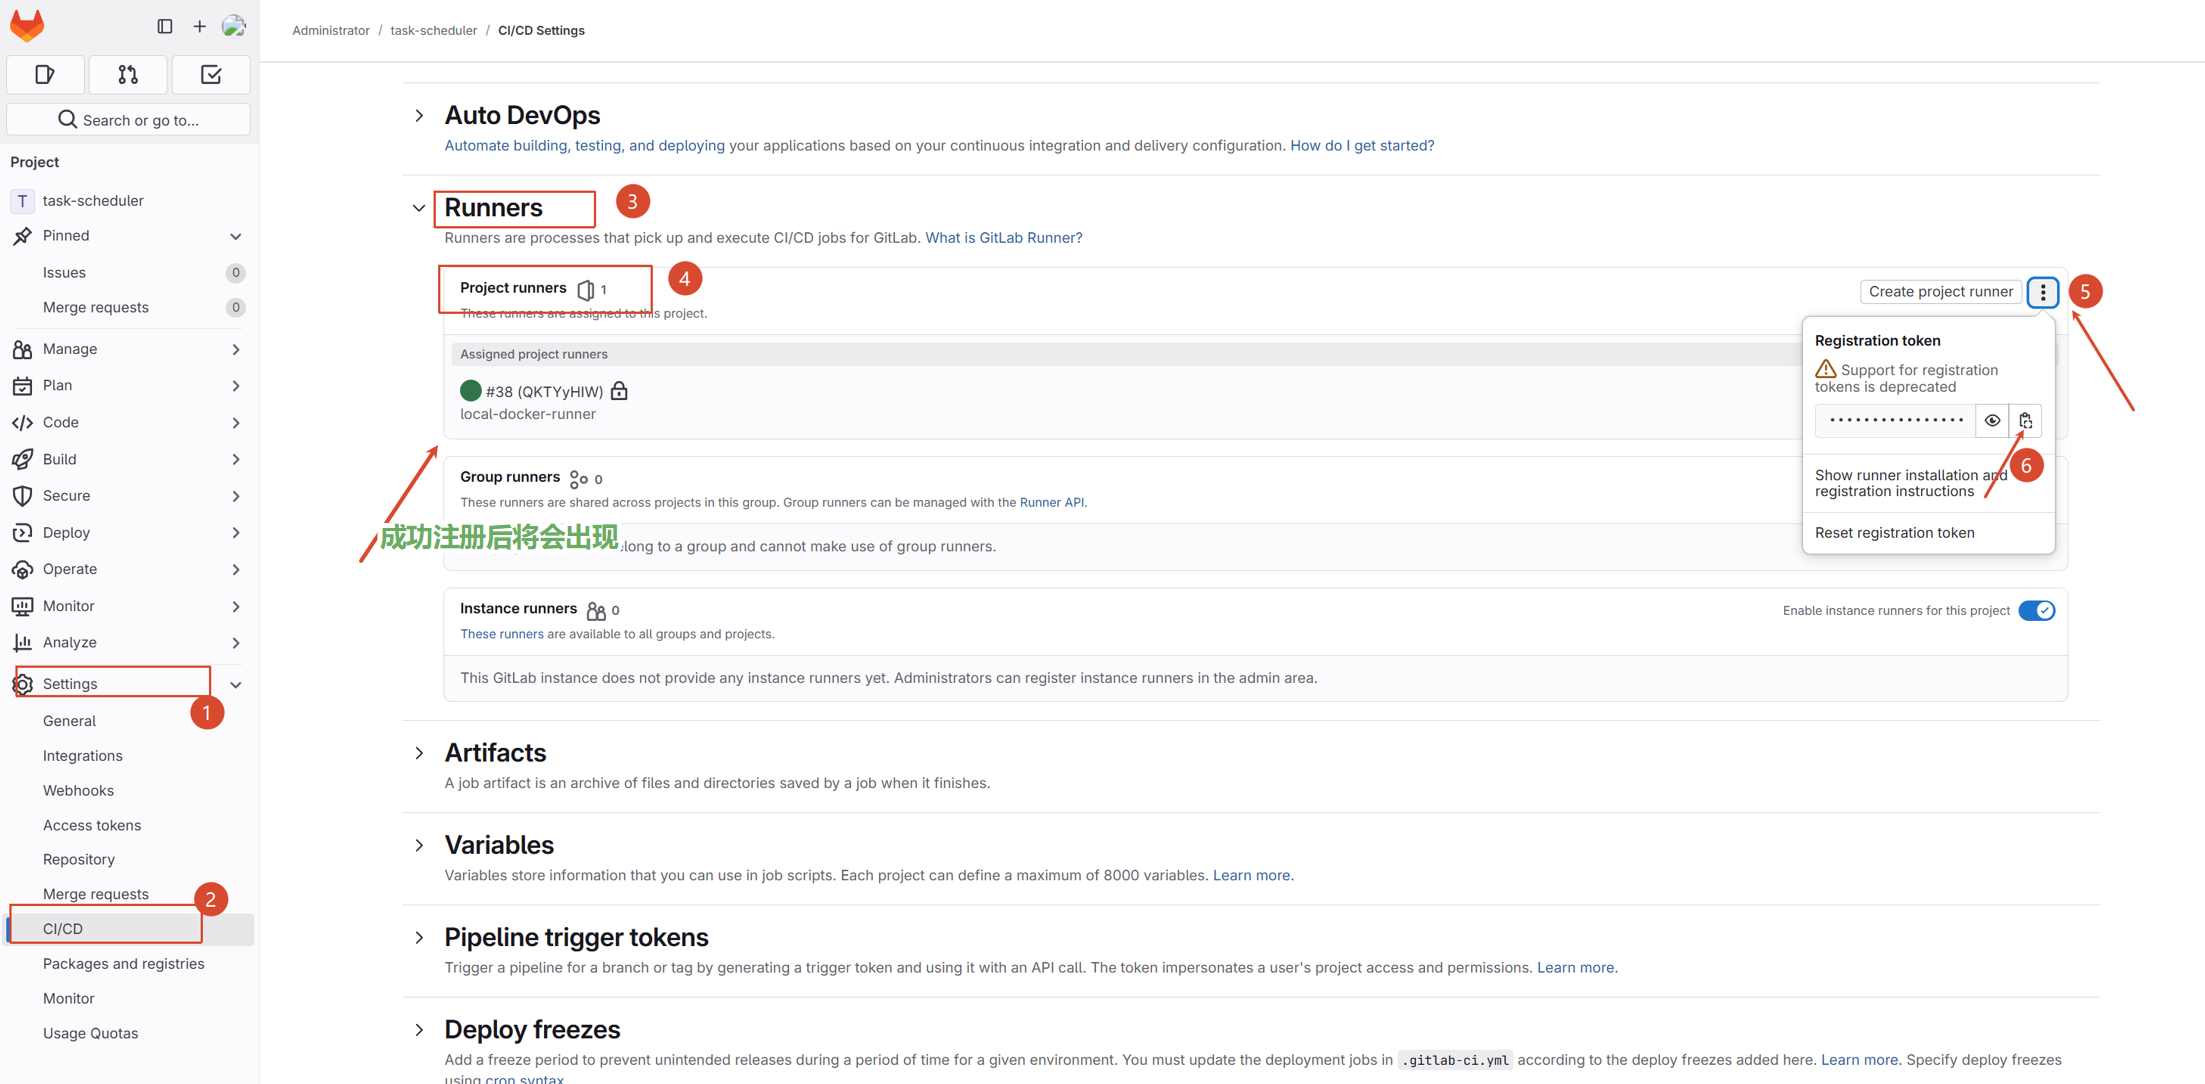Open runner #38 (QKTYyHIW) details

[x=544, y=392]
